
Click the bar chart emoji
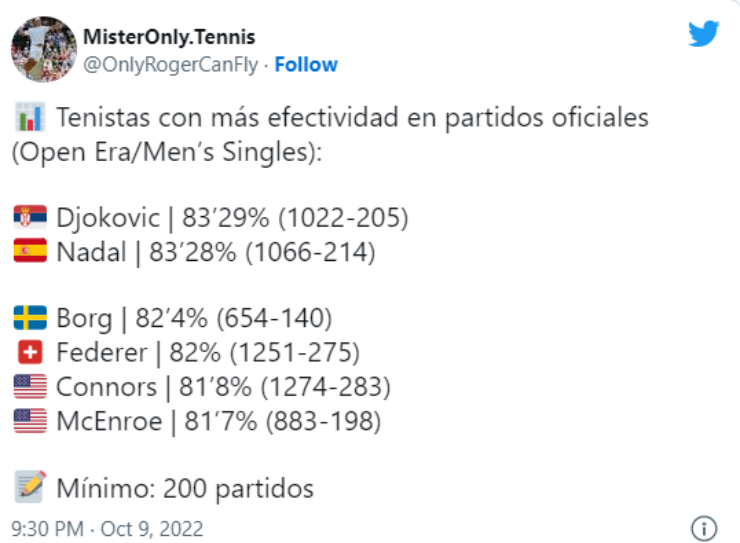(x=29, y=119)
